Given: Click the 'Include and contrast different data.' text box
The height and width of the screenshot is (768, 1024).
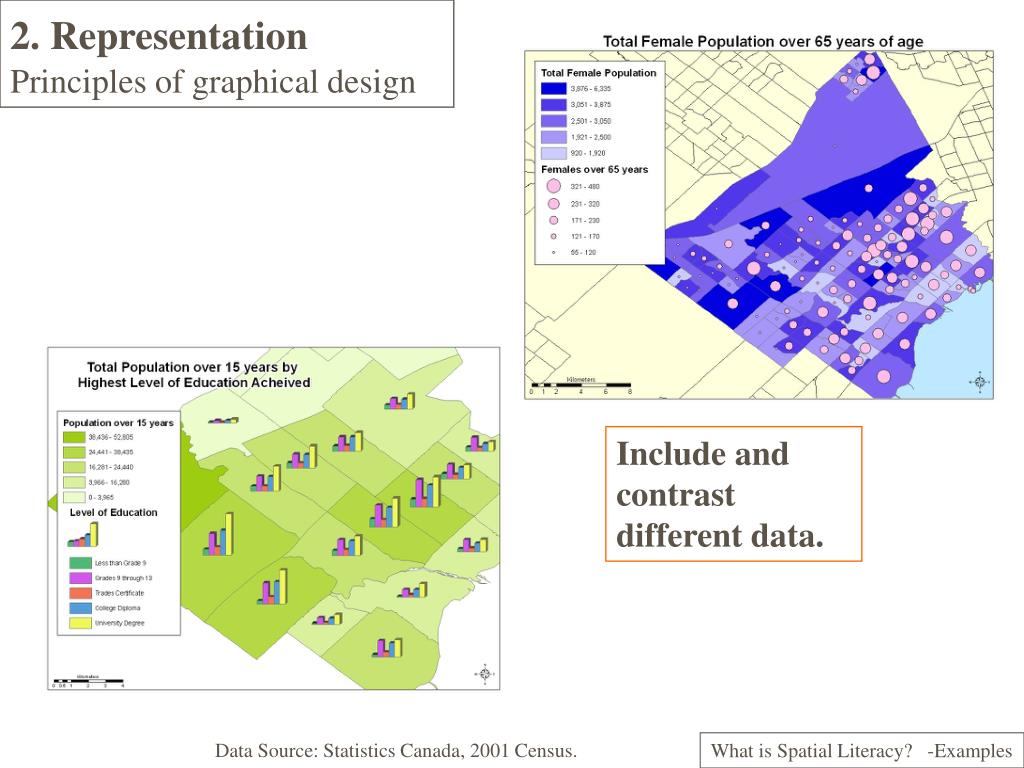Looking at the screenshot, I should (733, 494).
